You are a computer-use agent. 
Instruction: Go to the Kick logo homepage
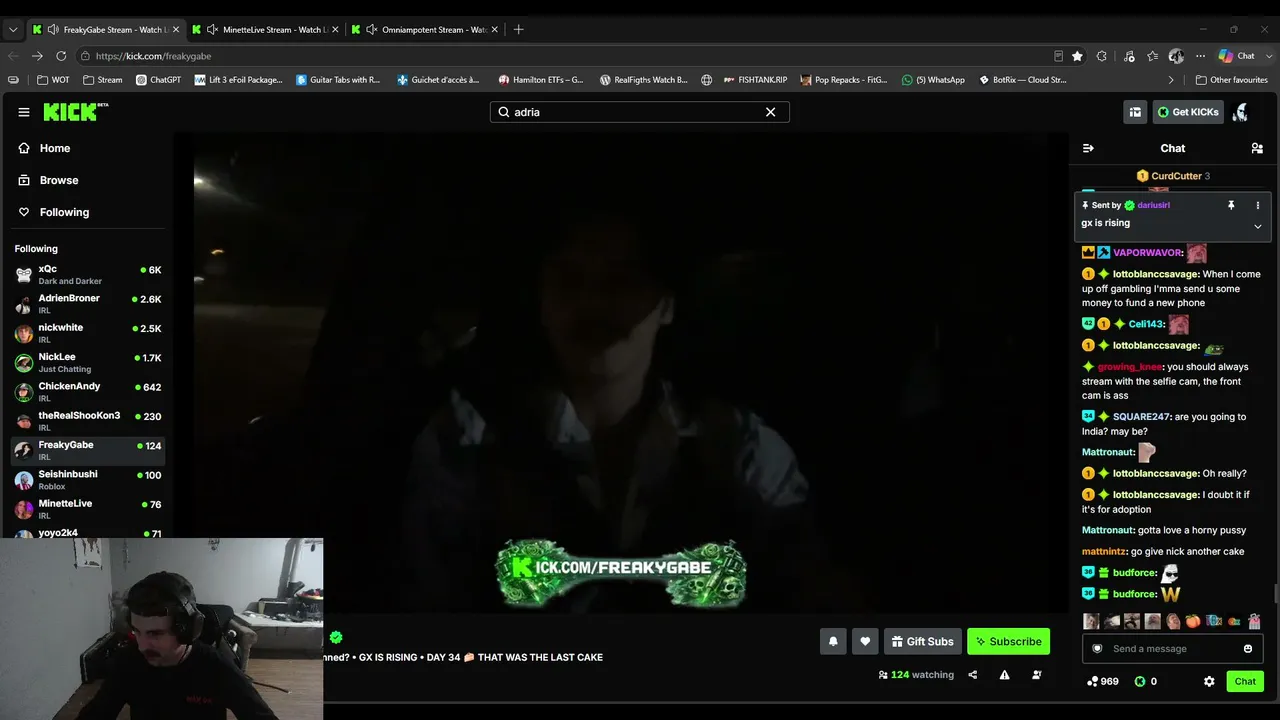click(x=76, y=112)
